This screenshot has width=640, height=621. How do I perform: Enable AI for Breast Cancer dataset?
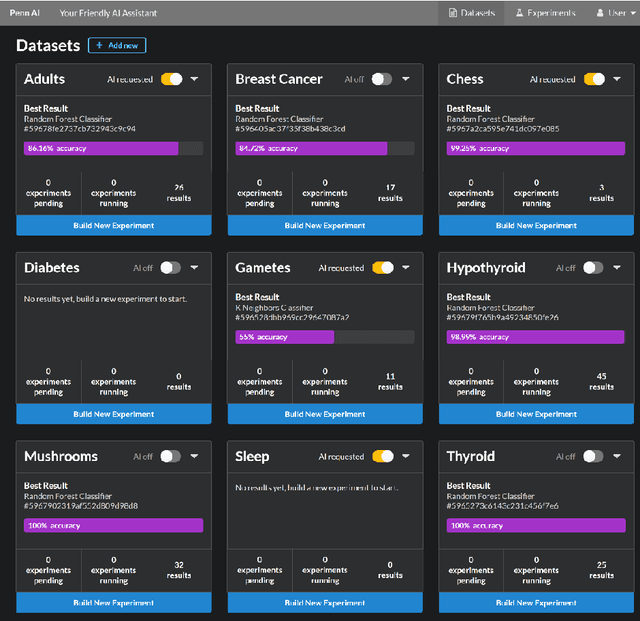tap(382, 79)
